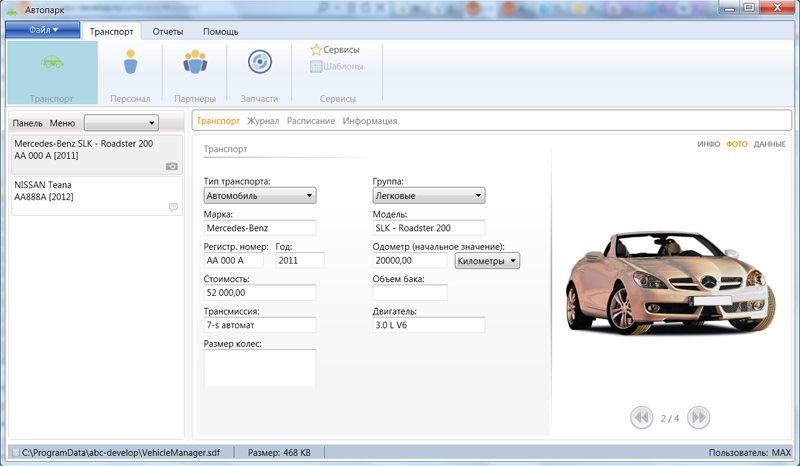Click the VehicleManager.sdf path in status bar
Viewport: 800px width, 466px height.
(121, 453)
